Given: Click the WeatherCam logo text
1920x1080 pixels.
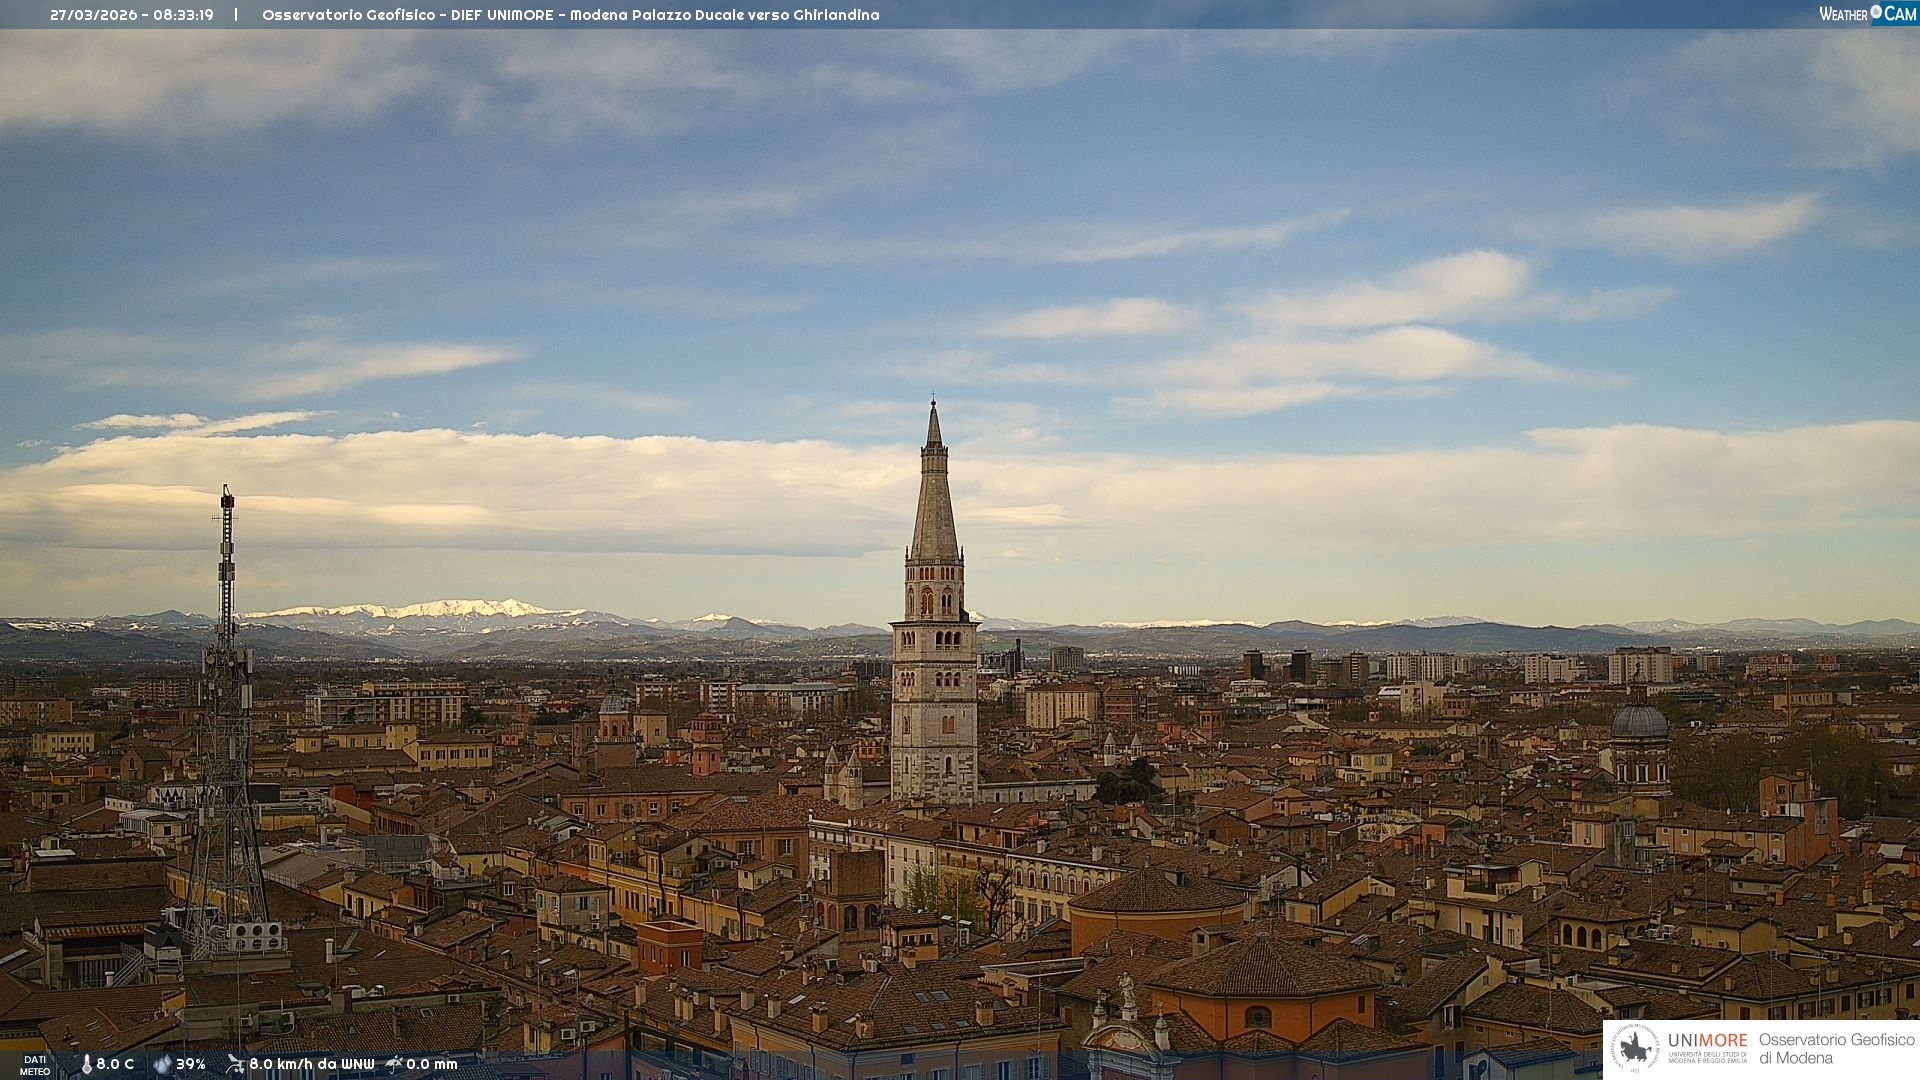Looking at the screenshot, I should (x=1866, y=13).
